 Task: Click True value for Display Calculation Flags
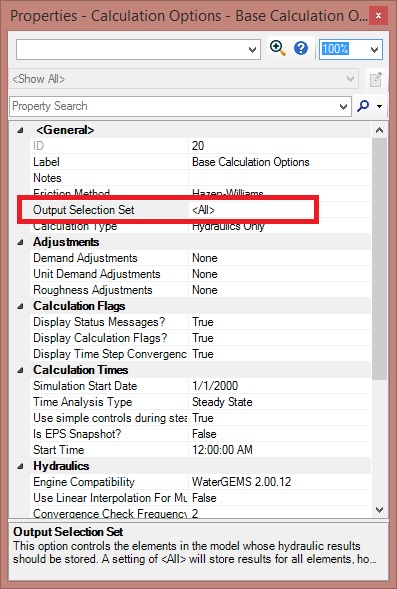point(203,338)
